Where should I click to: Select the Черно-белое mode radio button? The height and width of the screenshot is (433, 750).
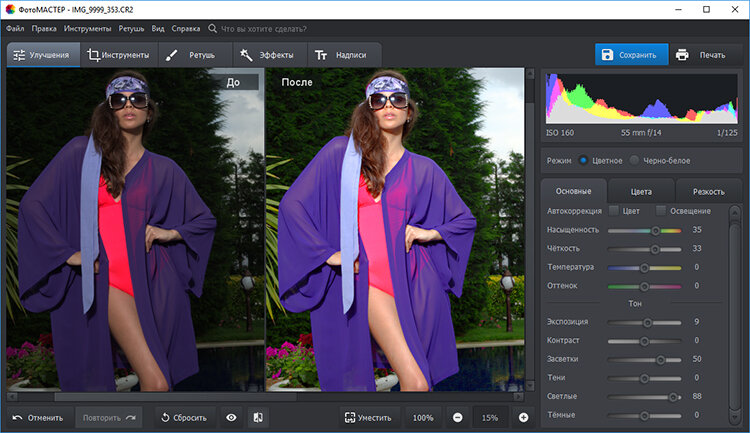(x=635, y=160)
